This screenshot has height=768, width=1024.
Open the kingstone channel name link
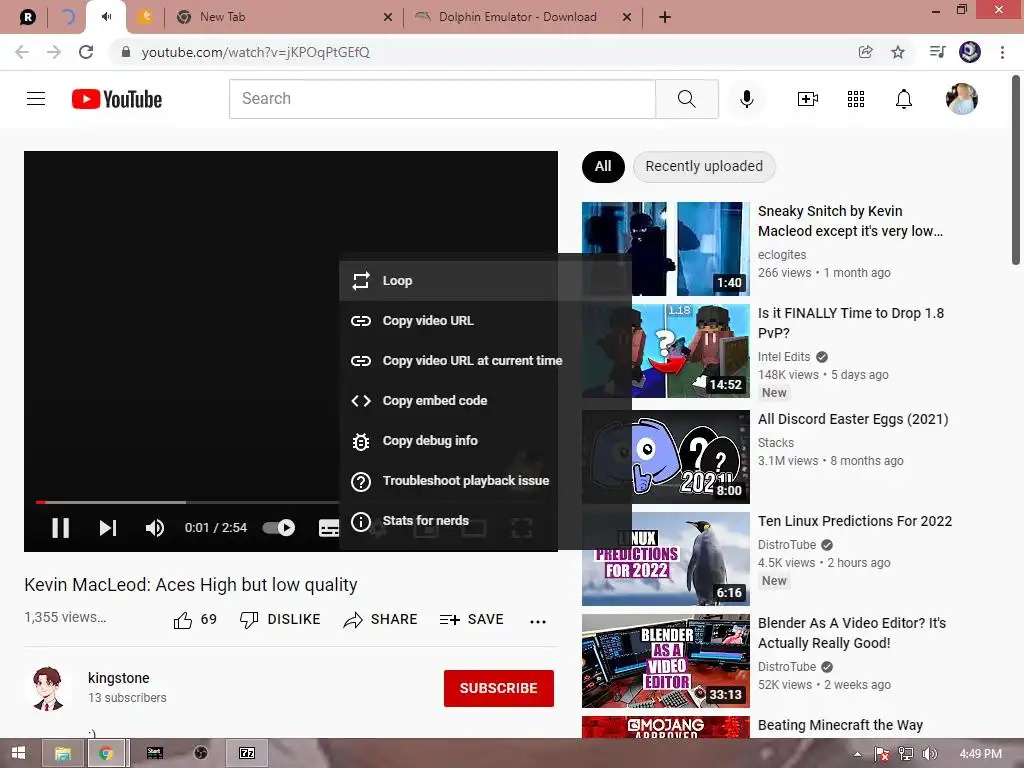(118, 678)
